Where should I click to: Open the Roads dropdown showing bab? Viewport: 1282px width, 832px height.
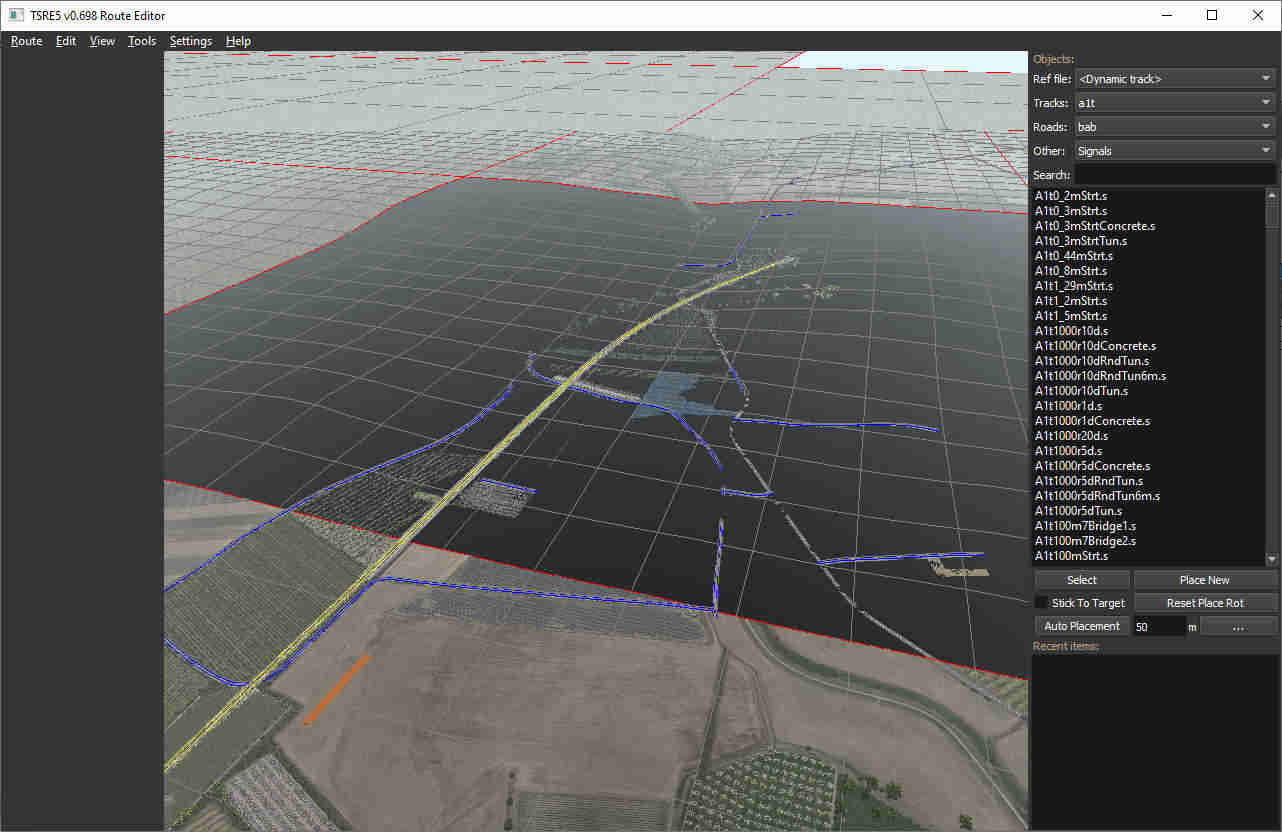click(1174, 127)
